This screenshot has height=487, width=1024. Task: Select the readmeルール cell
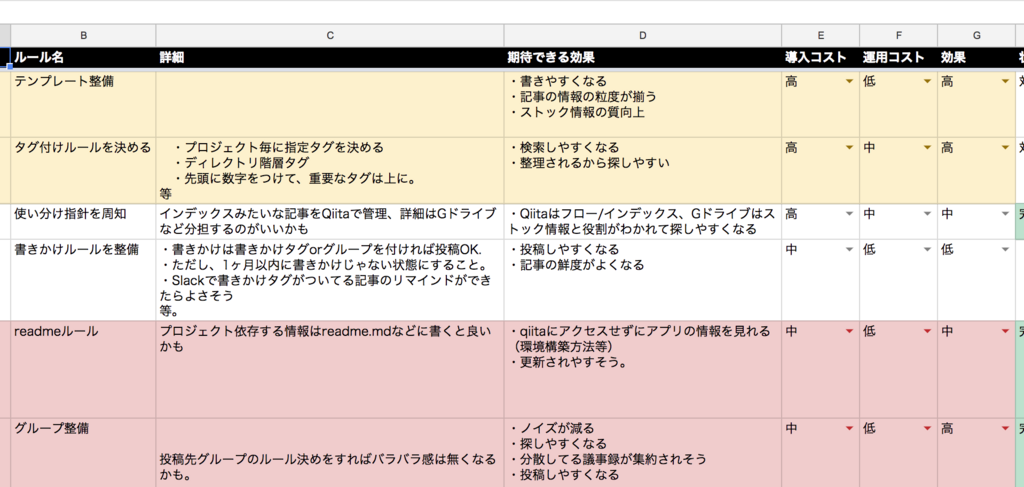click(x=83, y=369)
